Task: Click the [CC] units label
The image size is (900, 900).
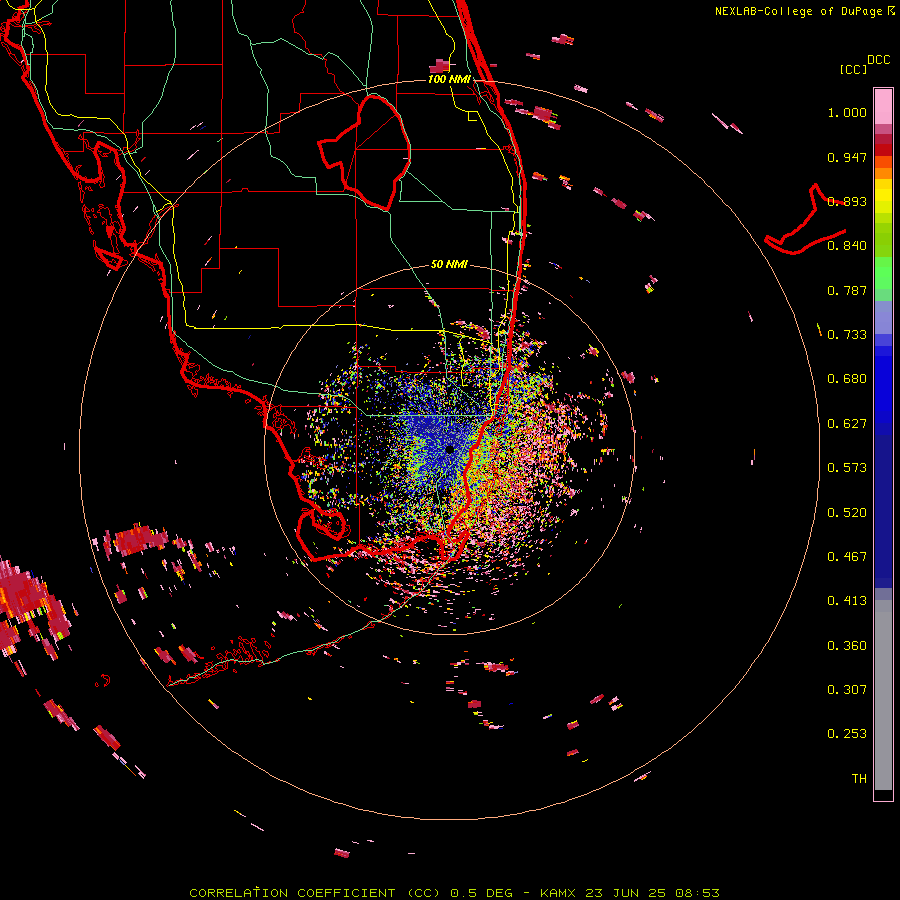Action: [x=853, y=69]
